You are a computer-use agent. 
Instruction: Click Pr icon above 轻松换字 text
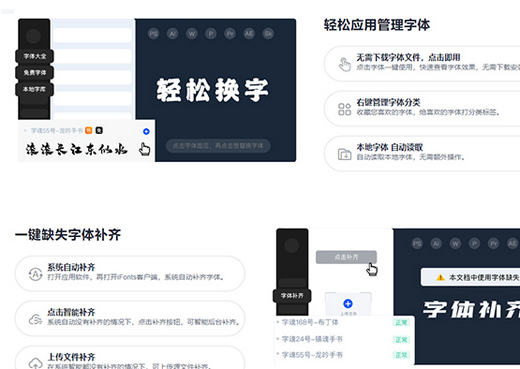pos(230,34)
